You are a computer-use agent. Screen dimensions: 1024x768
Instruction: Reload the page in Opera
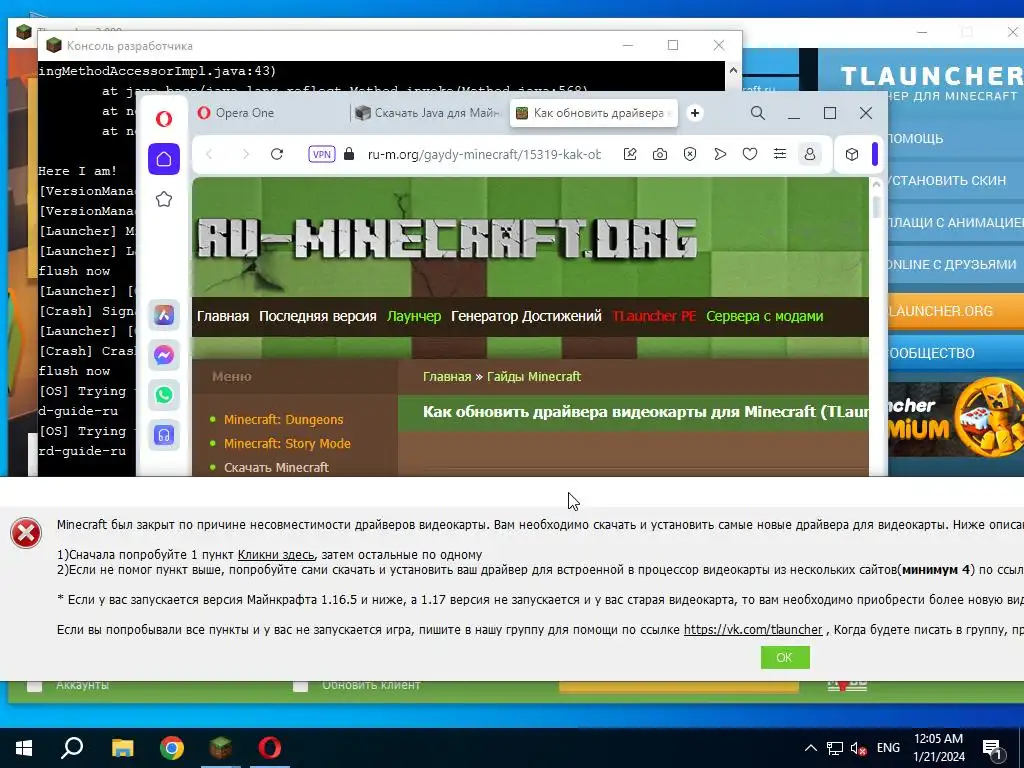[x=277, y=154]
